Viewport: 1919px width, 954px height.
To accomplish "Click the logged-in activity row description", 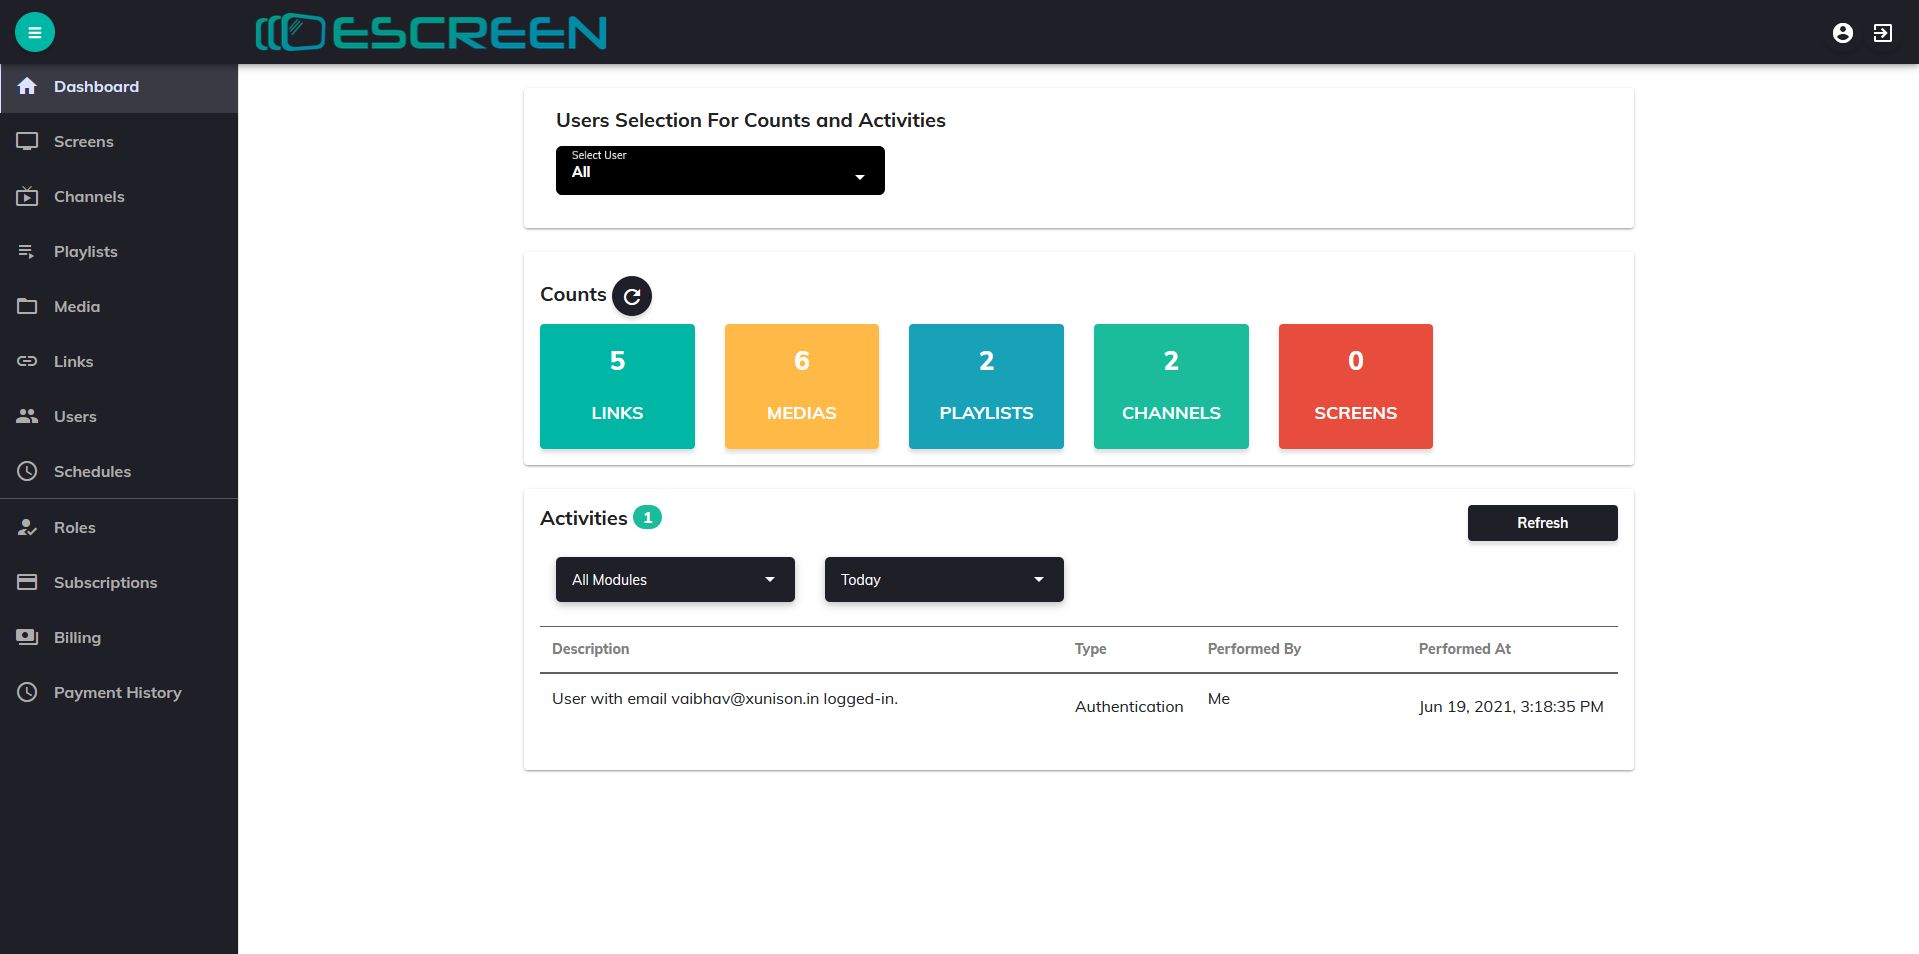I will pos(725,699).
